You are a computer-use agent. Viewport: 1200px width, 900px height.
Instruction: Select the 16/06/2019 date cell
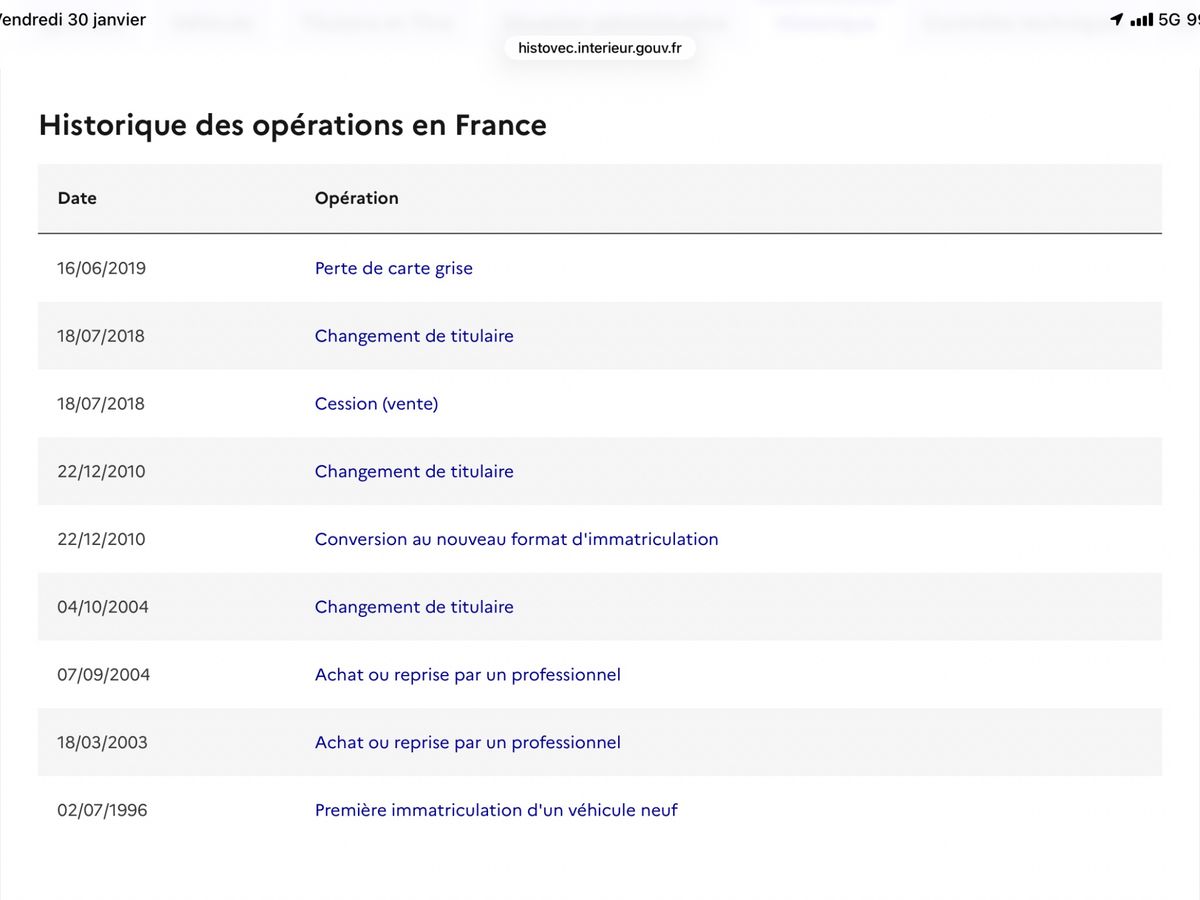(x=101, y=268)
